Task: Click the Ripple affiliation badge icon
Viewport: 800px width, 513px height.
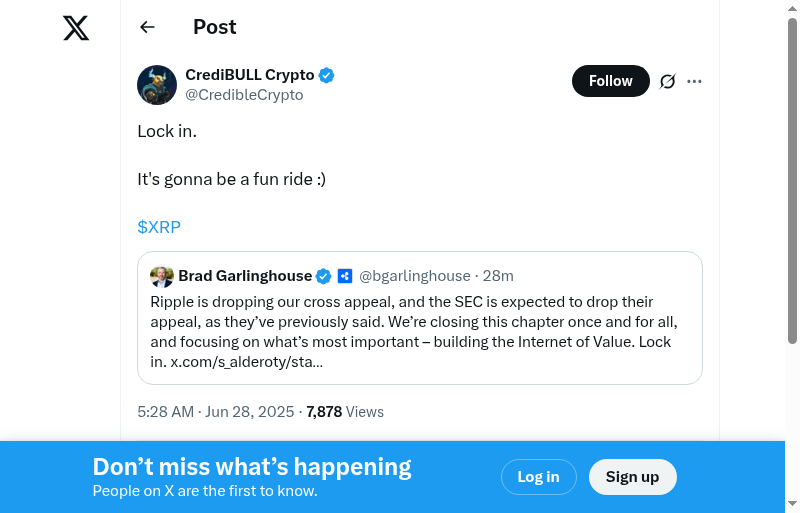Action: point(345,276)
